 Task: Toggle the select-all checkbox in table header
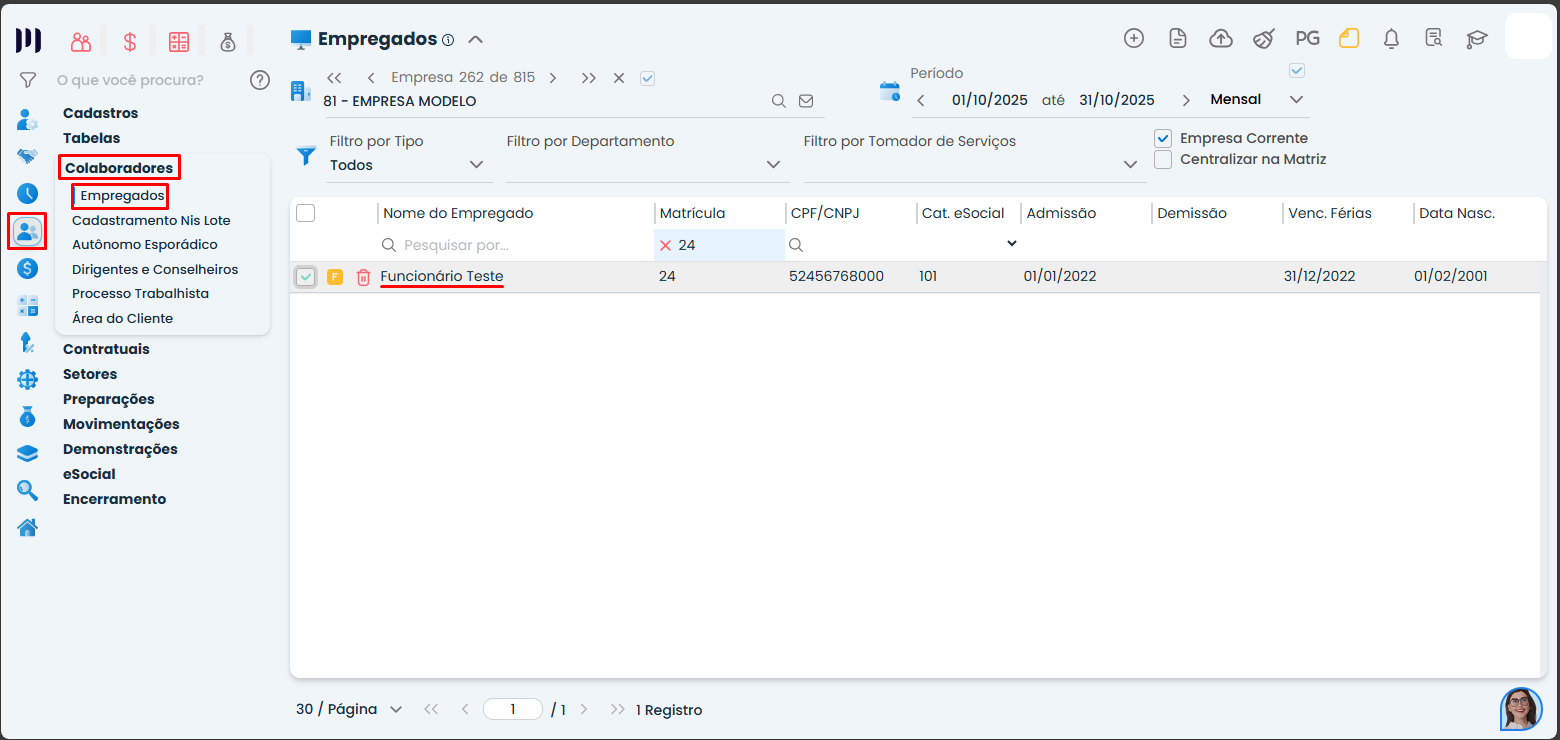tap(306, 213)
